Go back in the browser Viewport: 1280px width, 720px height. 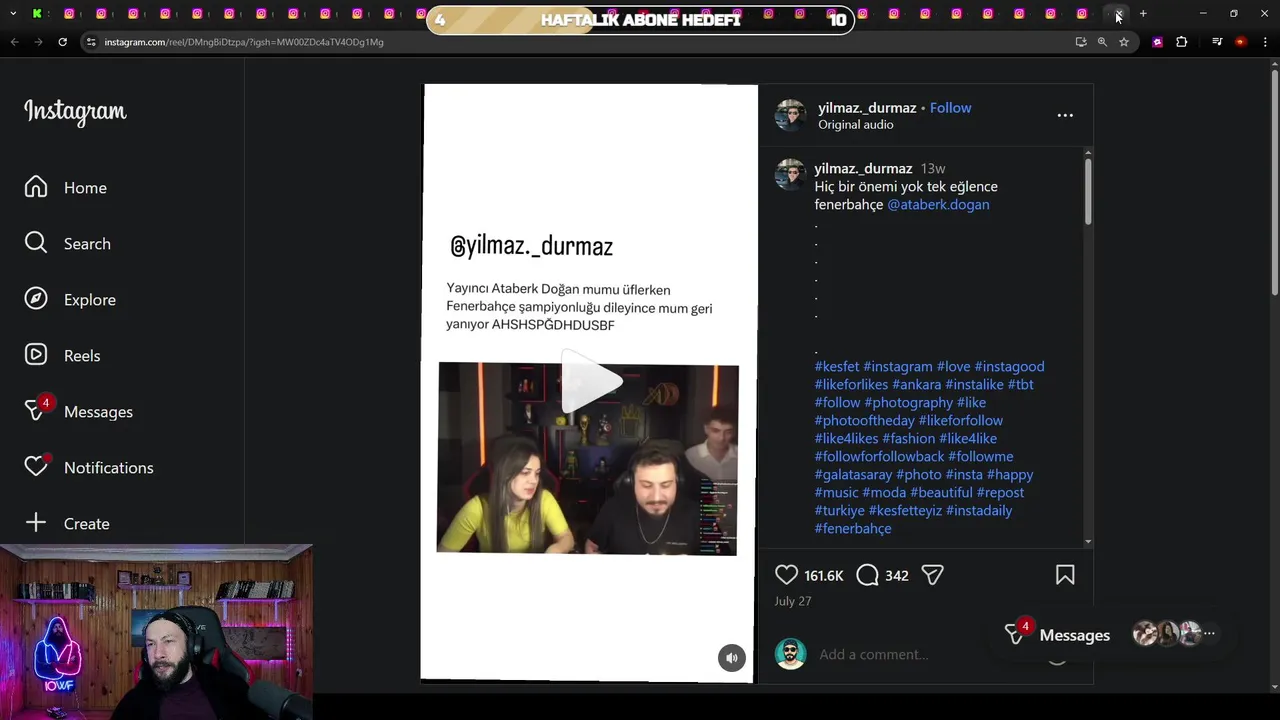coord(14,42)
